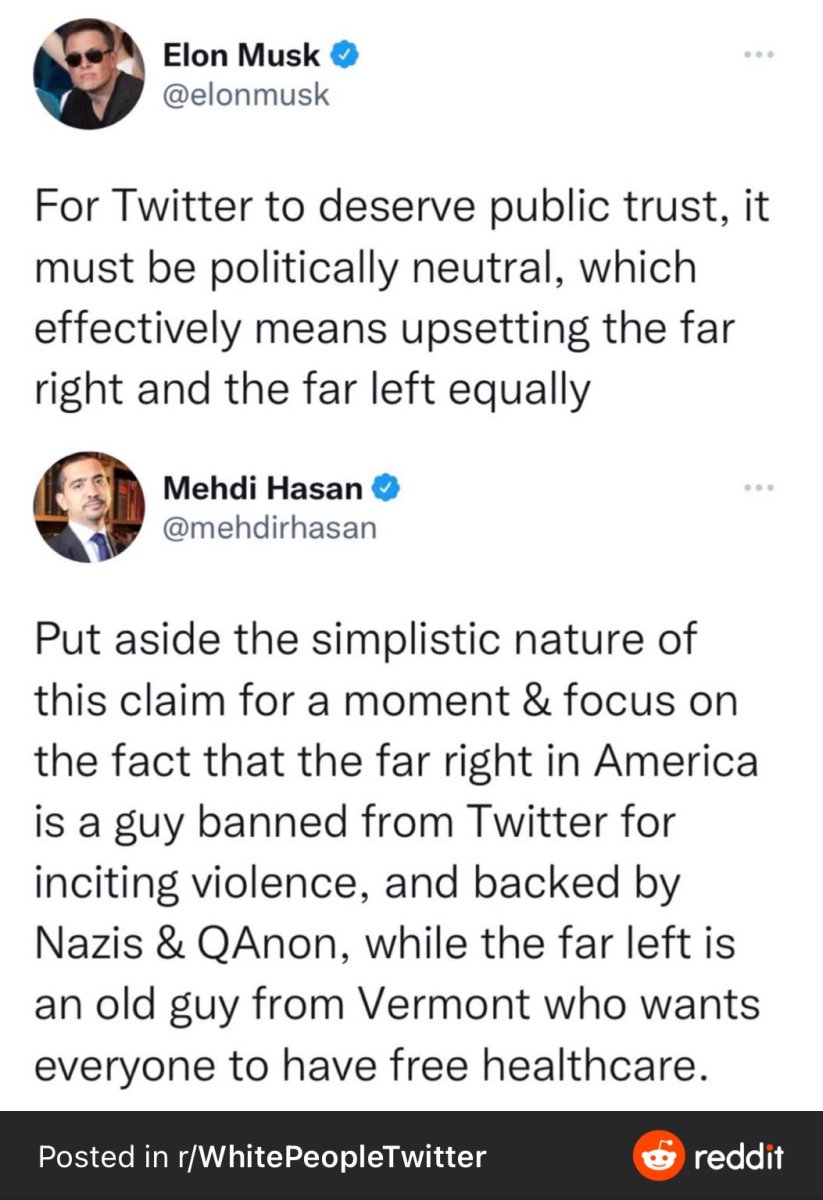Open Elon Musk's profile avatar
Viewport: 823px width, 1200px height.
88,73
